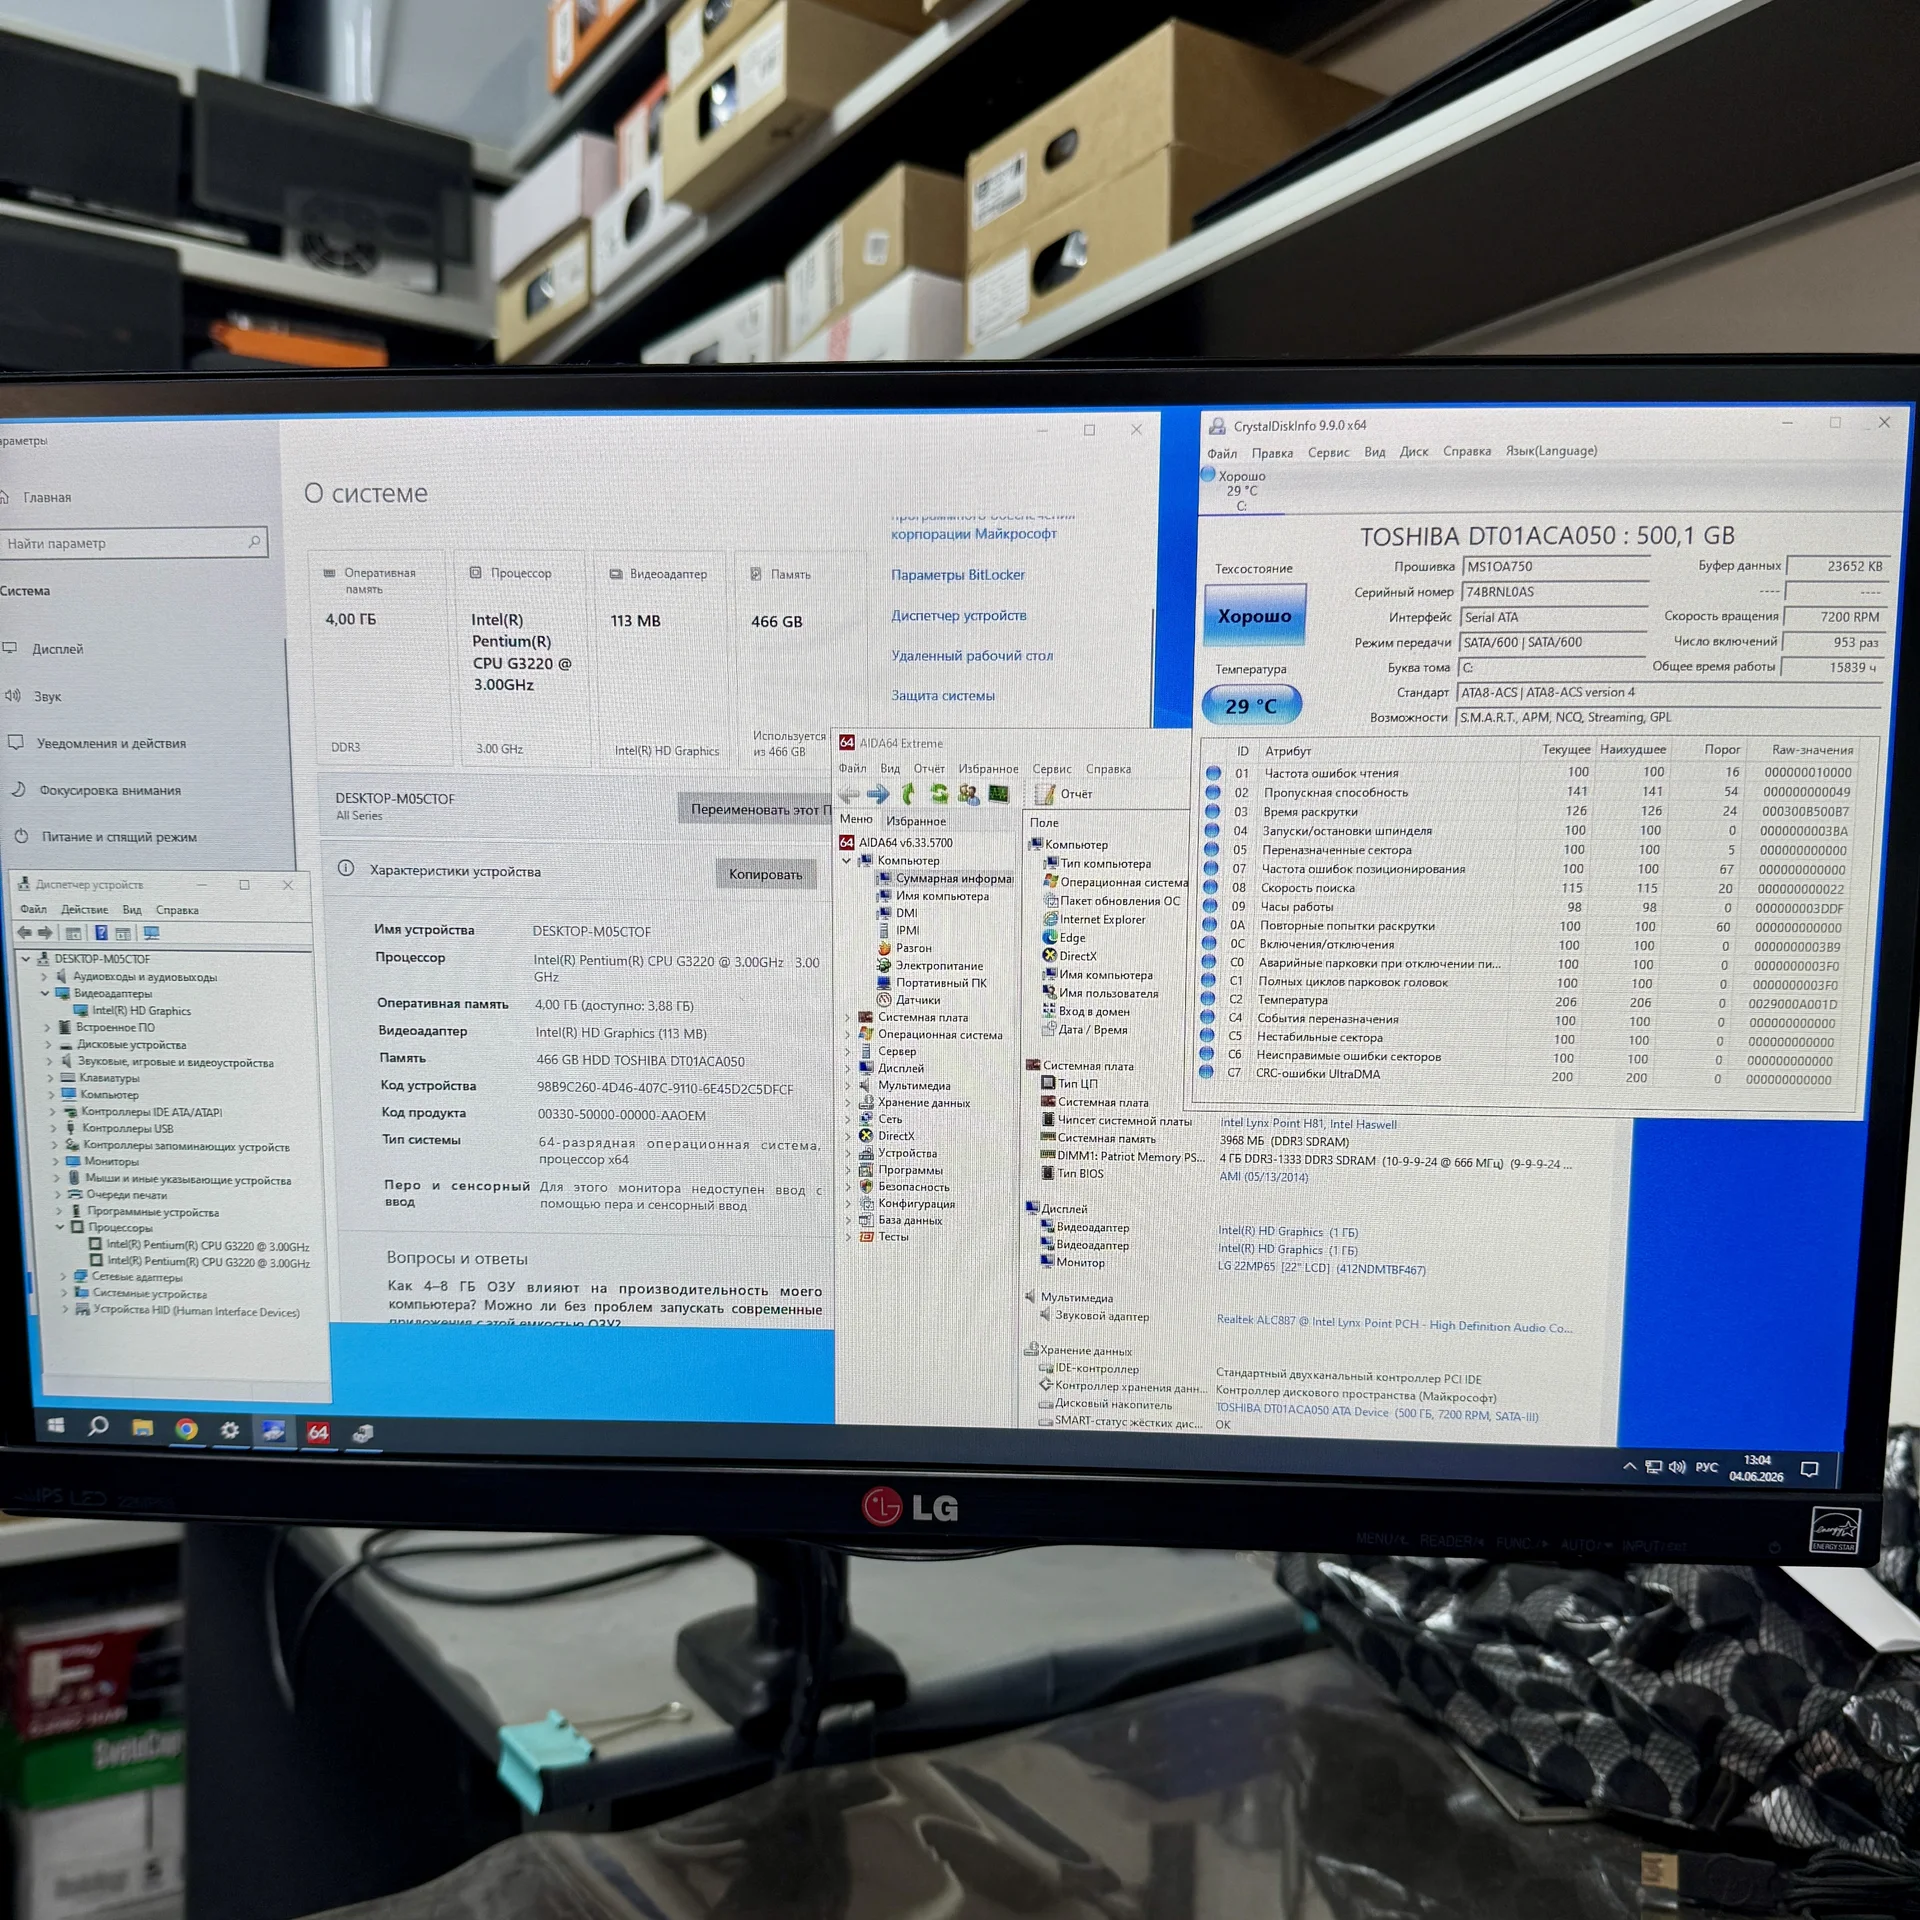
Task: Click the Найти параметр search field
Action: [133, 543]
